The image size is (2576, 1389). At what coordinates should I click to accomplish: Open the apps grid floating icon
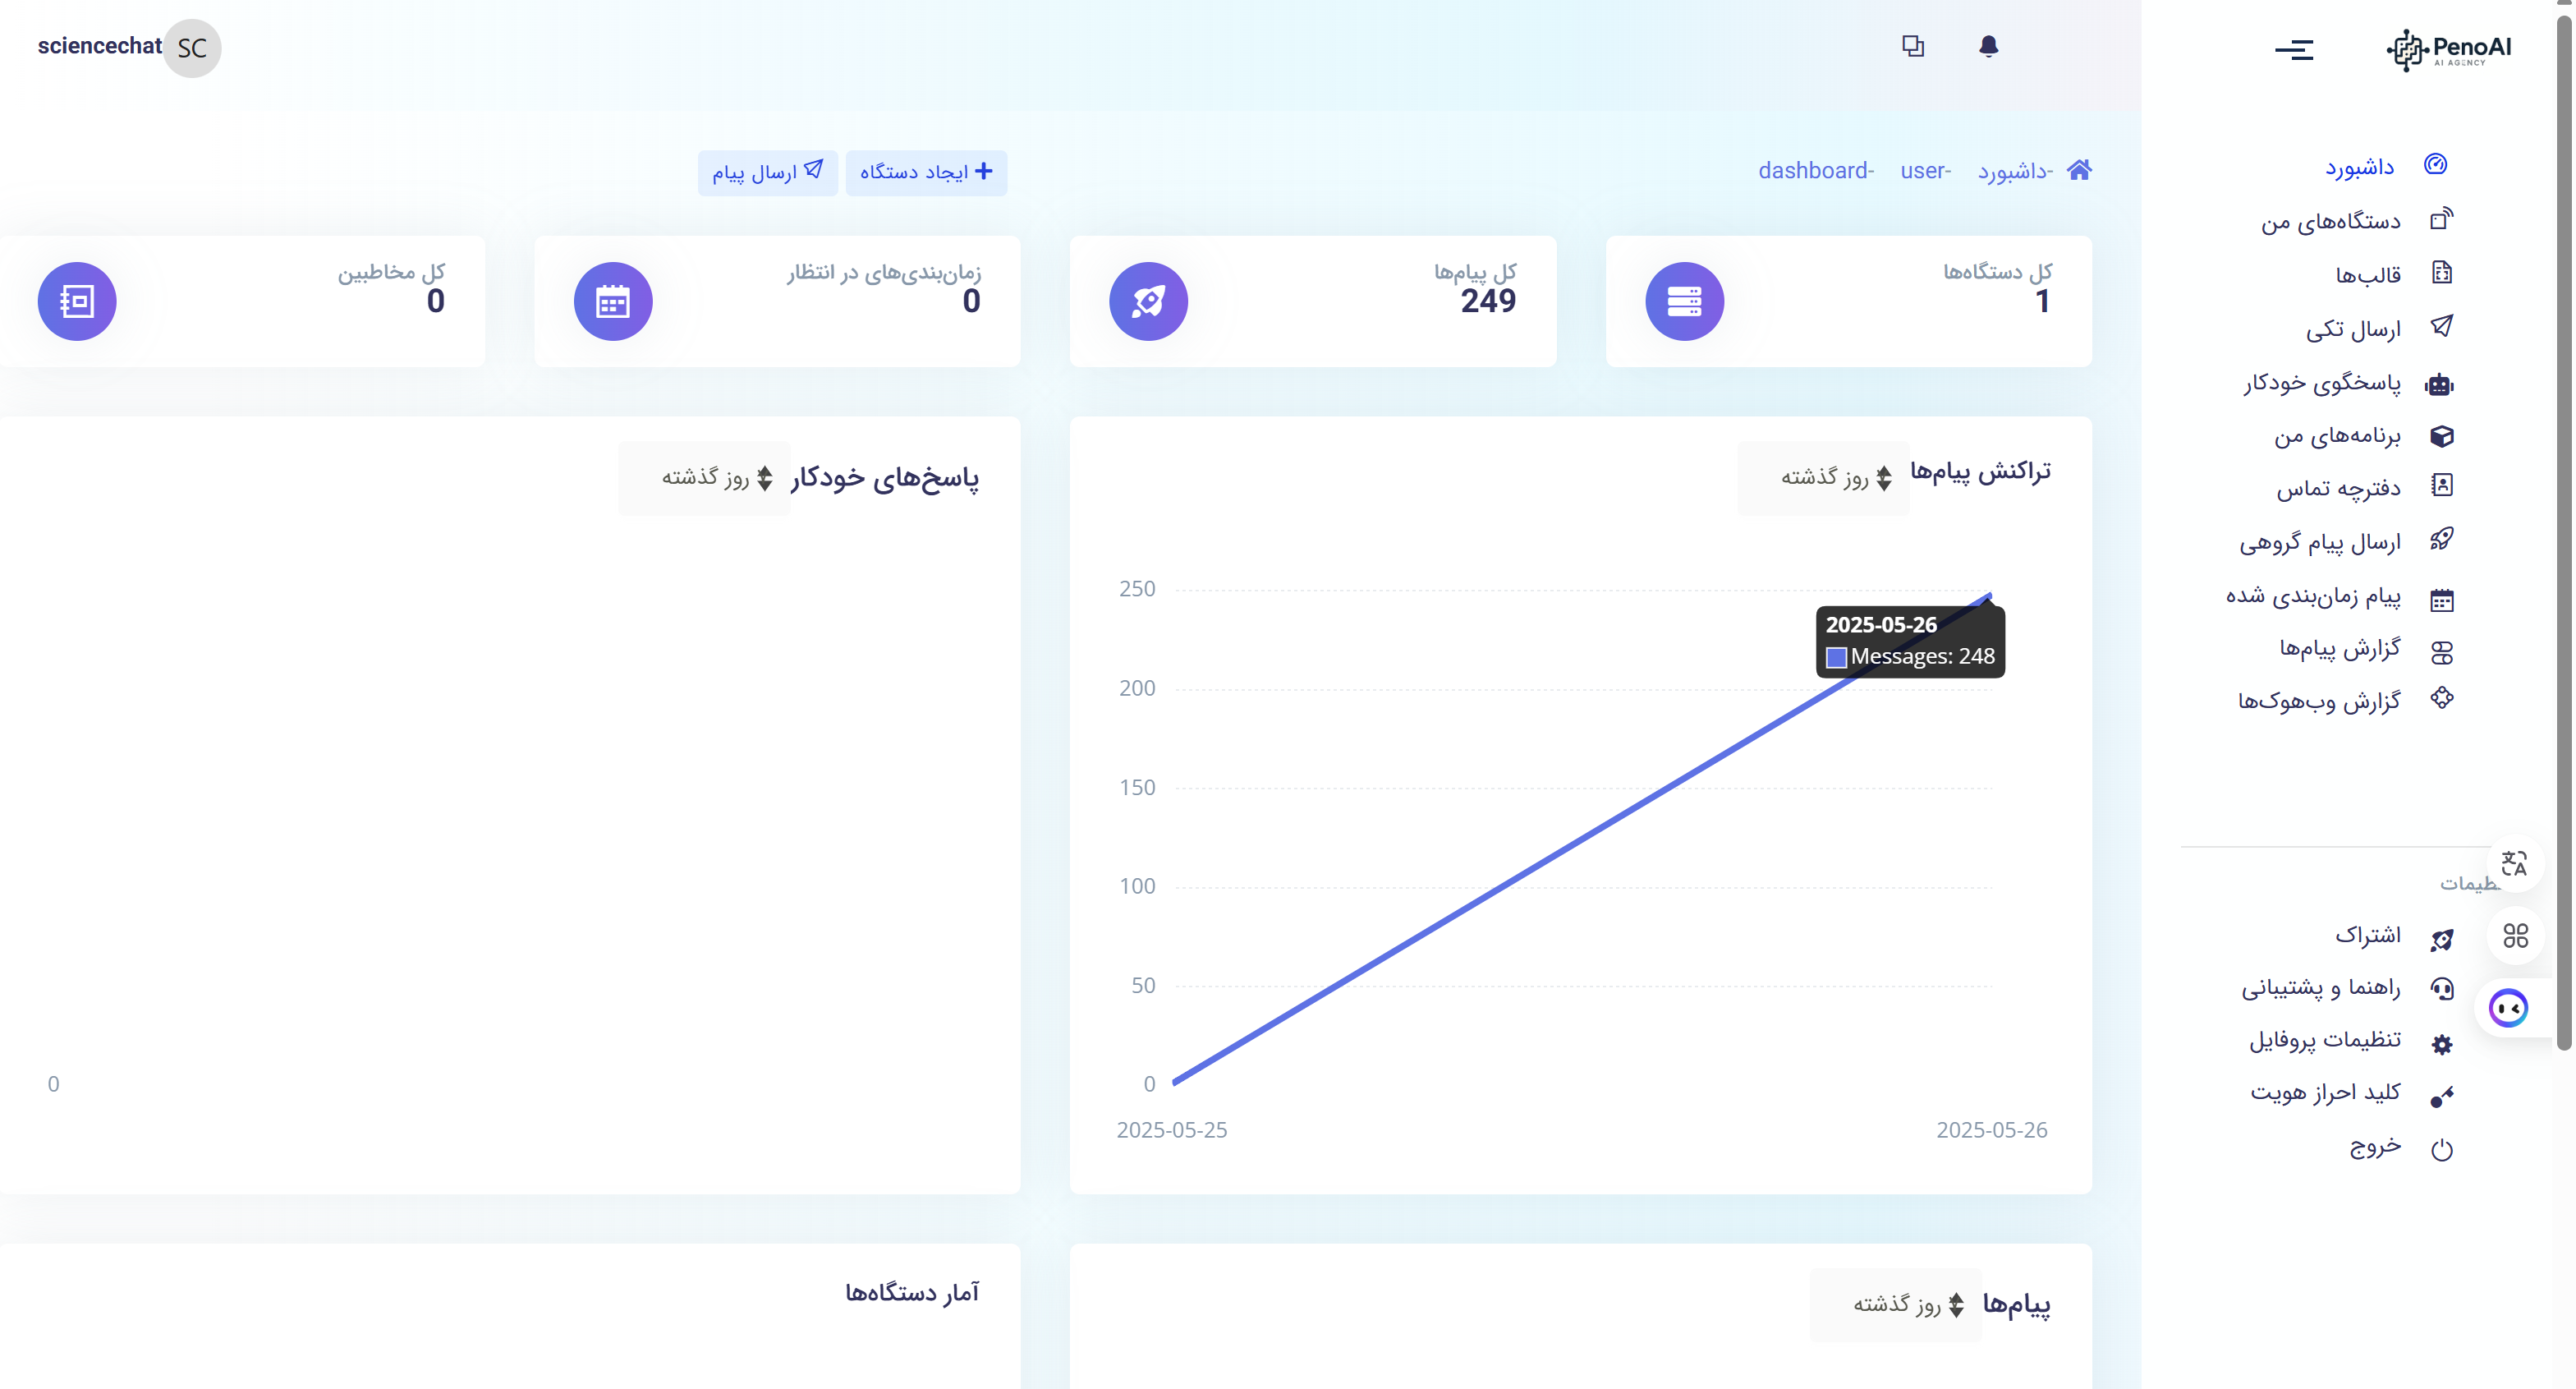click(x=2515, y=935)
